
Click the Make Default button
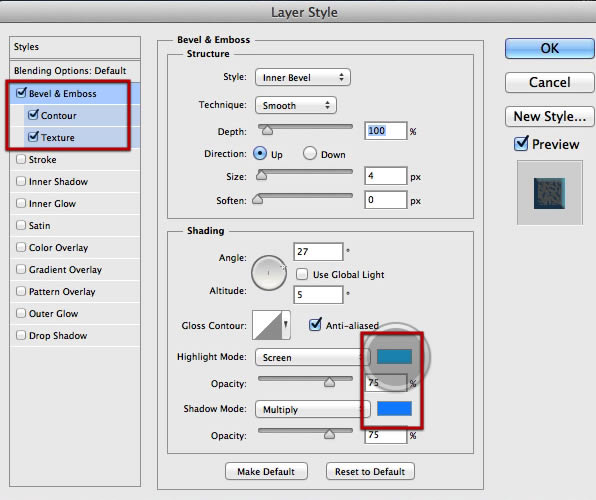(266, 471)
